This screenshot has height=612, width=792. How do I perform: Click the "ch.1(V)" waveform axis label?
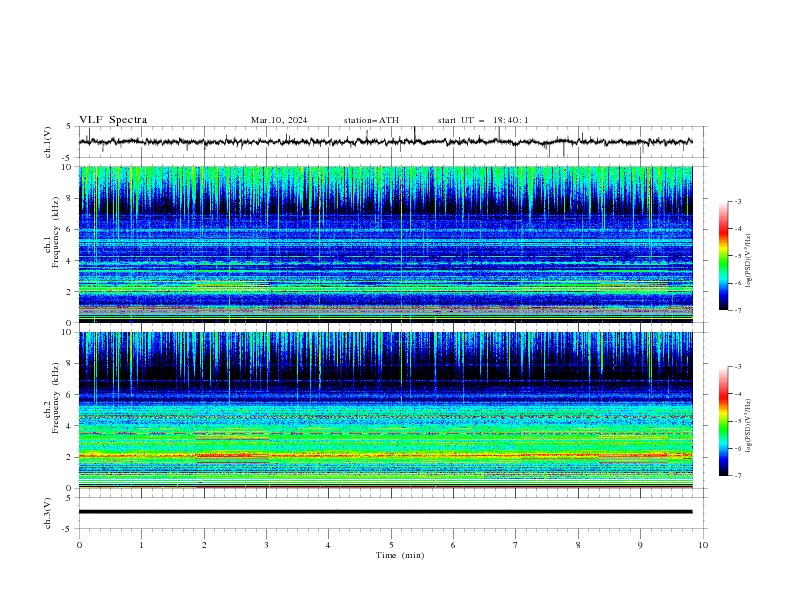tap(48, 142)
